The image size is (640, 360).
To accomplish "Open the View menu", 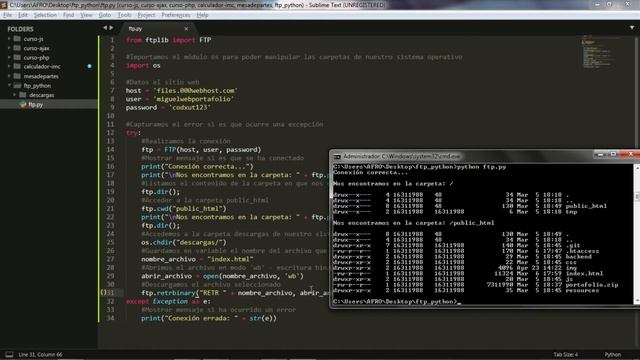I will [x=86, y=15].
